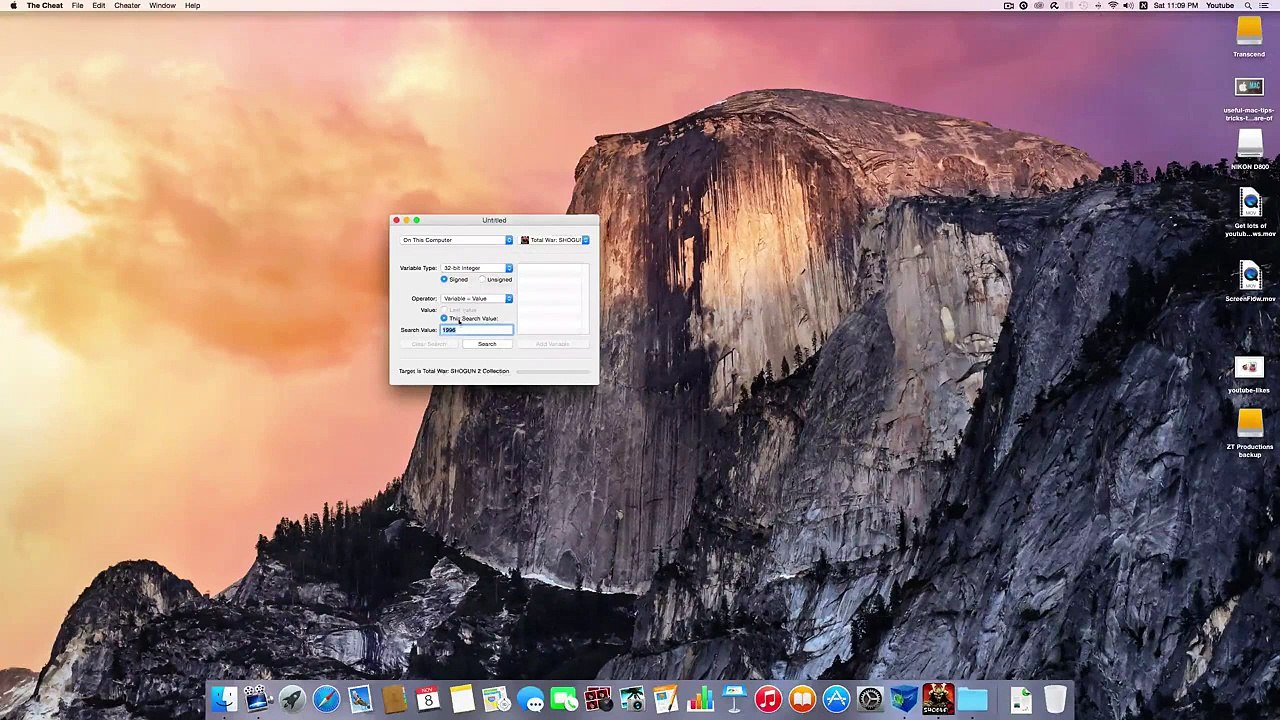This screenshot has height=720, width=1280.
Task: Open the Transcend drive on desktop
Action: point(1249,36)
